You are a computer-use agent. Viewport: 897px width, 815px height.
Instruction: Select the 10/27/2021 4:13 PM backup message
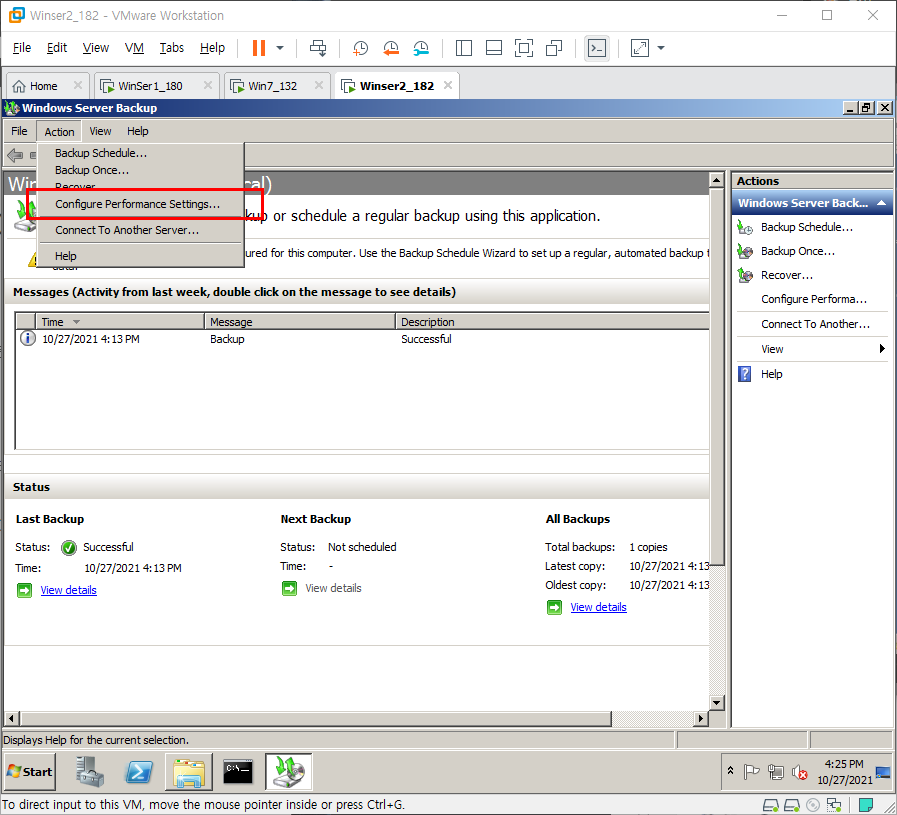(363, 339)
